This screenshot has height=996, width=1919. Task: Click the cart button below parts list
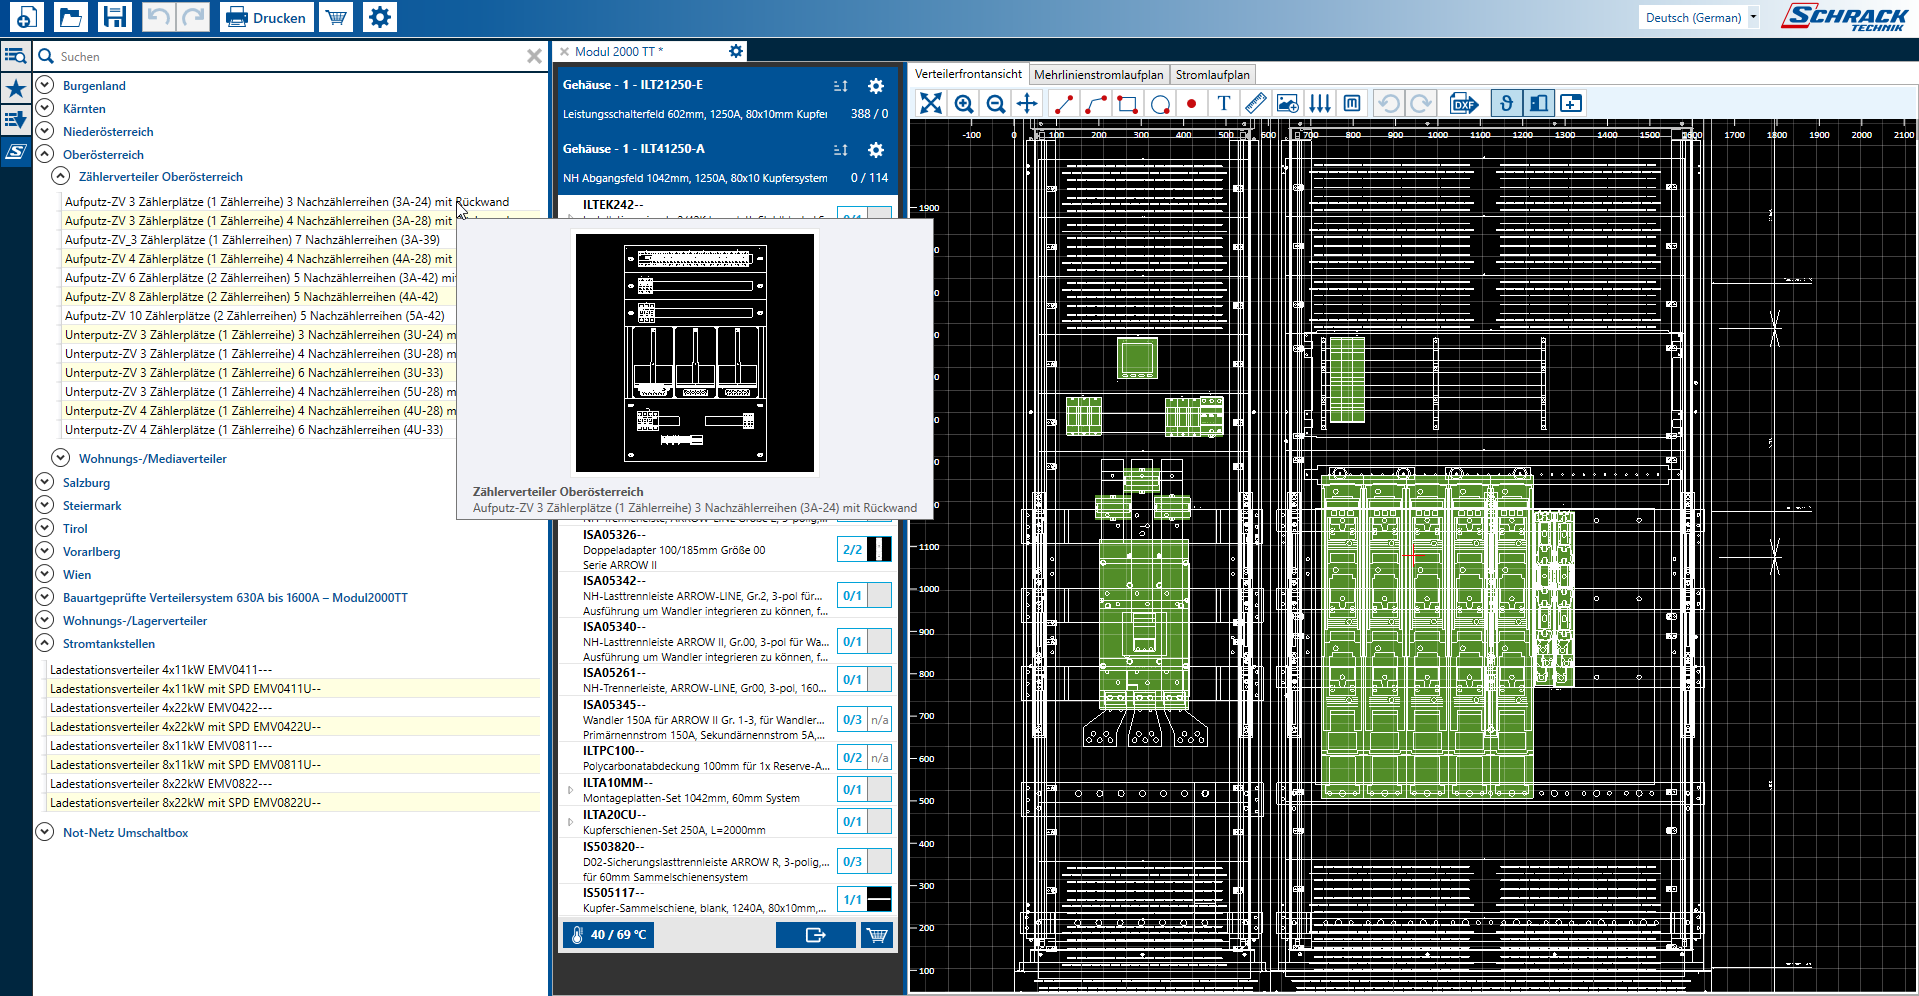[877, 935]
